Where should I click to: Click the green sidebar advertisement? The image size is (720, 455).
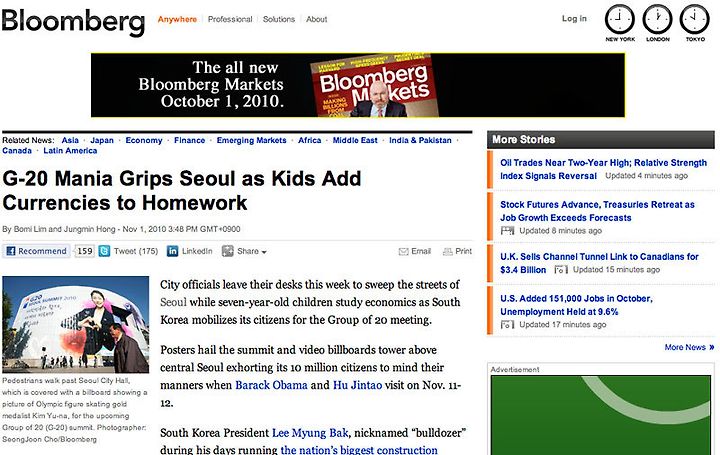601,415
